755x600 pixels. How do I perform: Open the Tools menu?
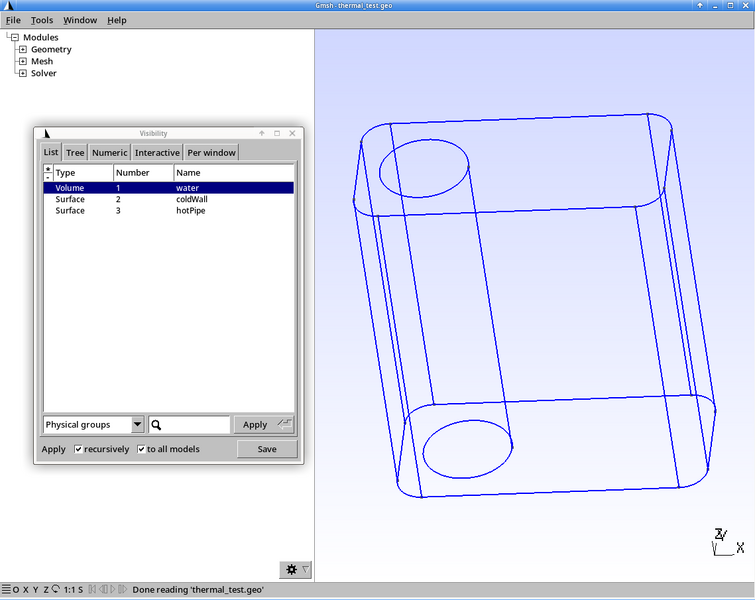click(x=42, y=20)
